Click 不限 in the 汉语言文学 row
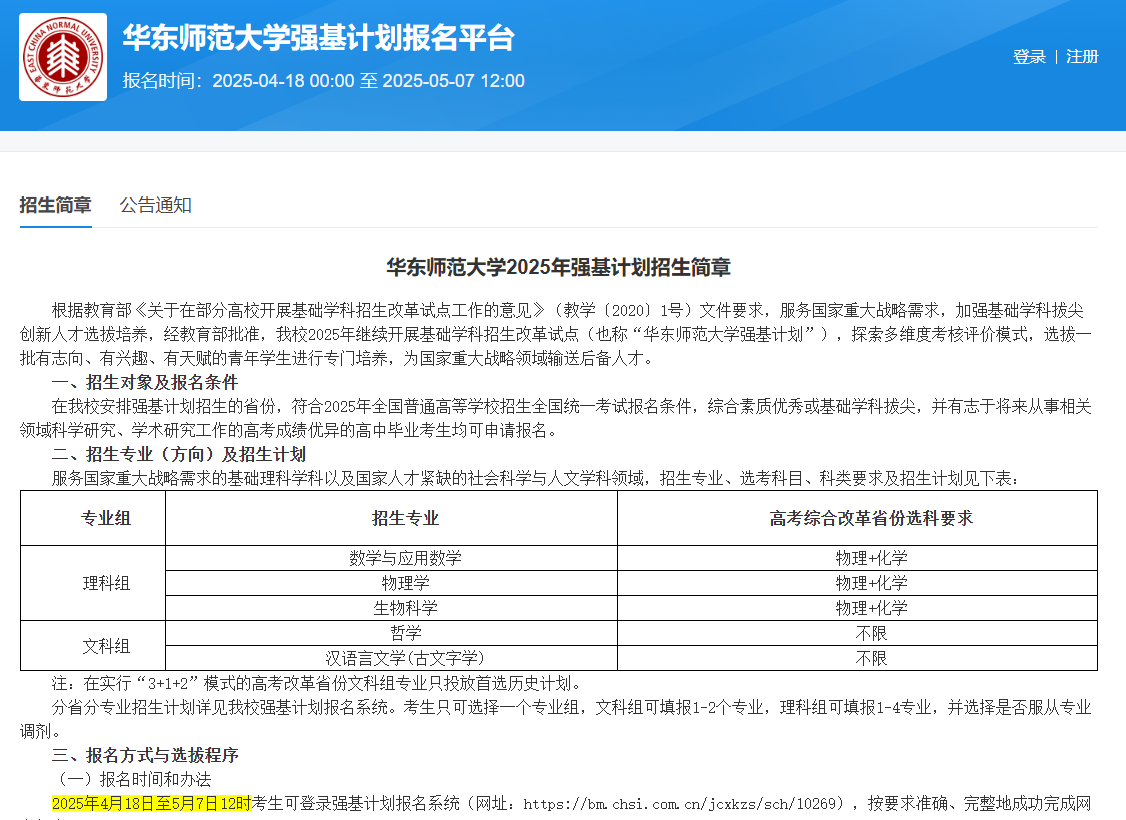Viewport: 1126px width, 820px height. coord(857,658)
